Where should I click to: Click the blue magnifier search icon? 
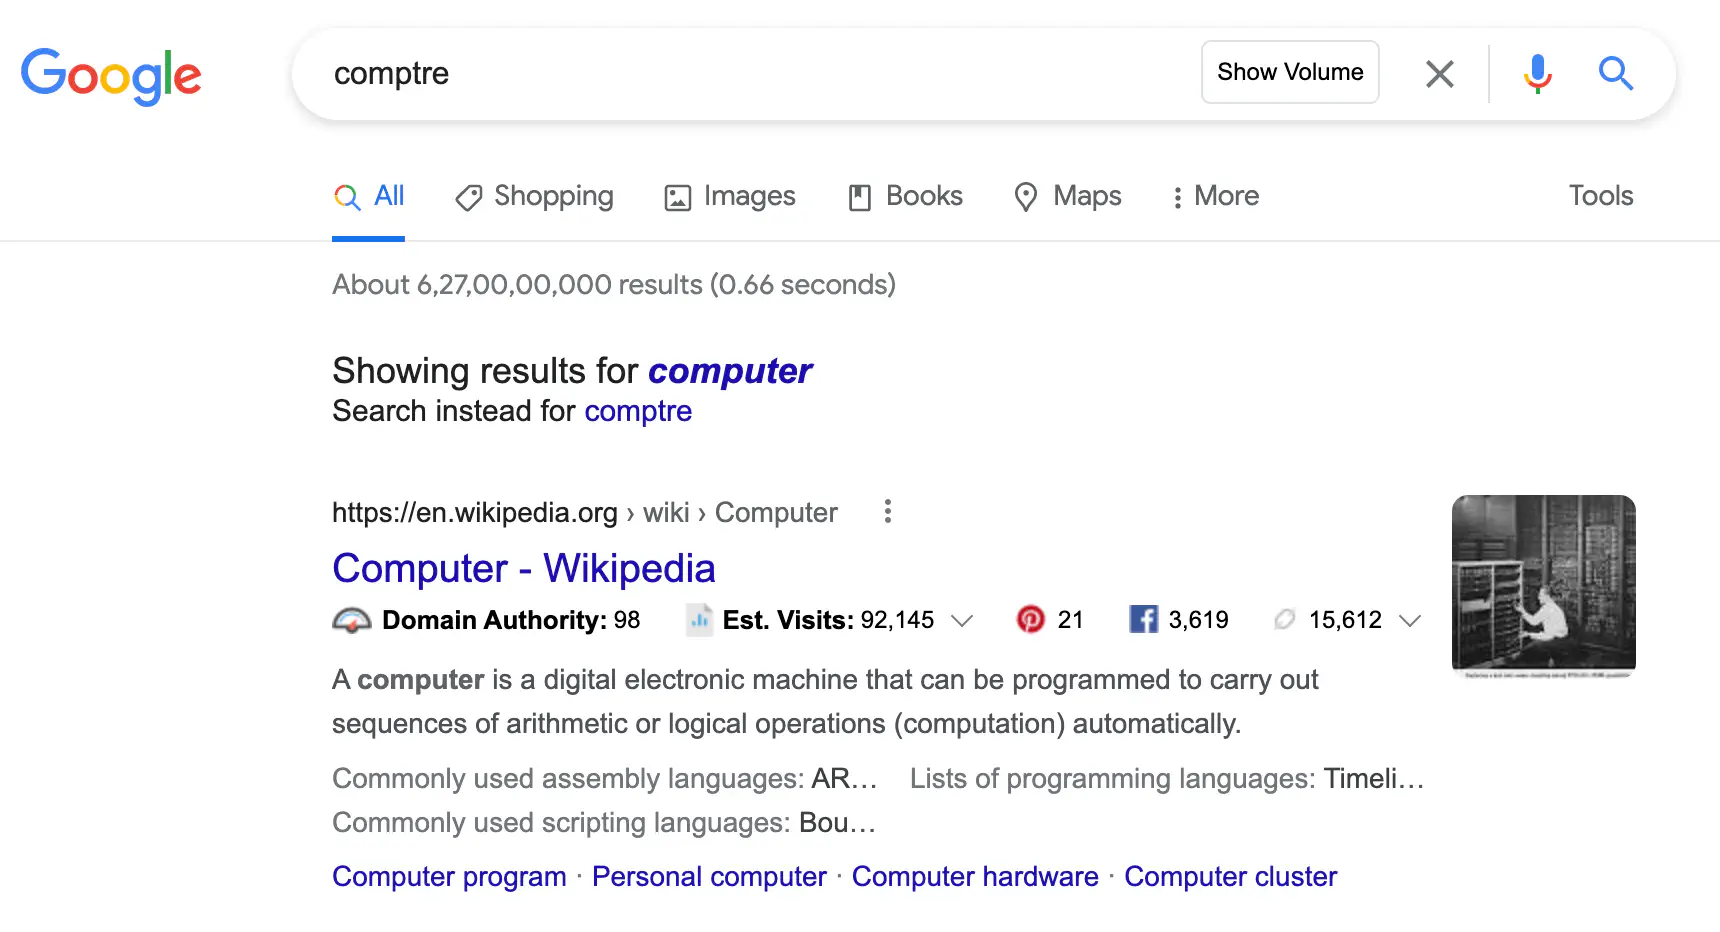pyautogui.click(x=1615, y=73)
